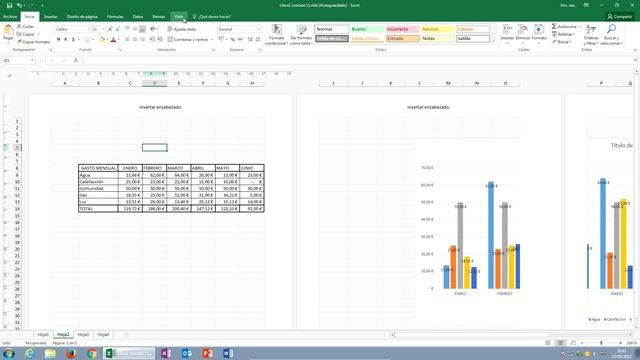The height and width of the screenshot is (360, 640).
Task: Adjust the zoom slider
Action: tap(601, 343)
